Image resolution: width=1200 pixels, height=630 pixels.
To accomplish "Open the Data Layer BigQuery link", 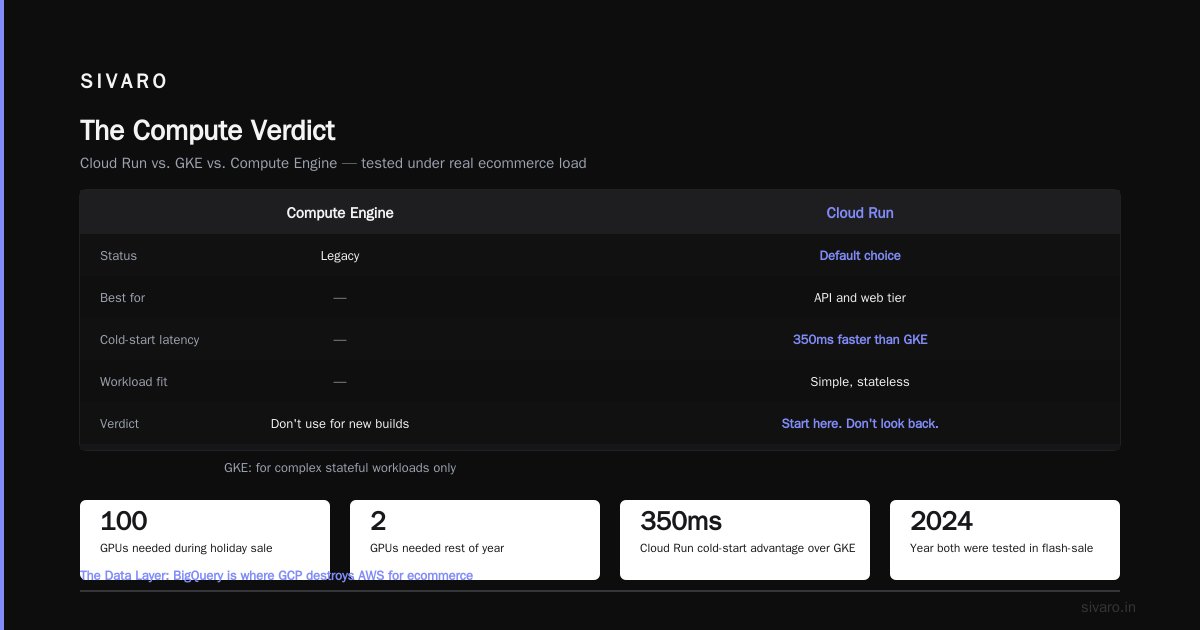I will (276, 576).
